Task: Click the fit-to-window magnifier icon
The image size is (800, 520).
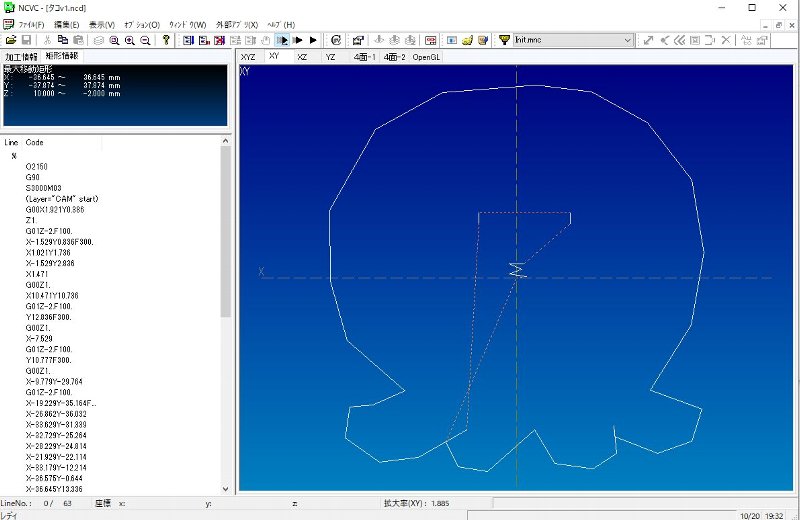Action: coord(114,40)
